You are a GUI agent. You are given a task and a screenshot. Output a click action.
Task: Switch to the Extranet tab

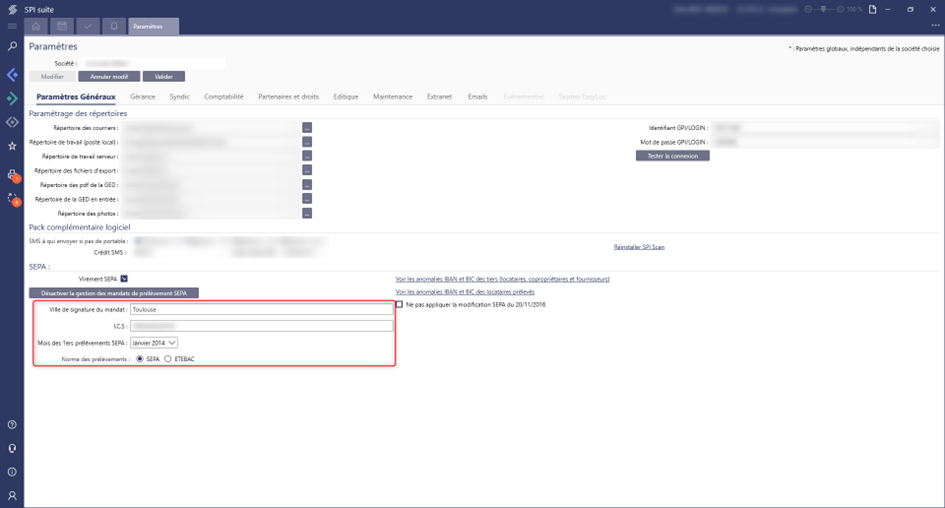point(439,96)
